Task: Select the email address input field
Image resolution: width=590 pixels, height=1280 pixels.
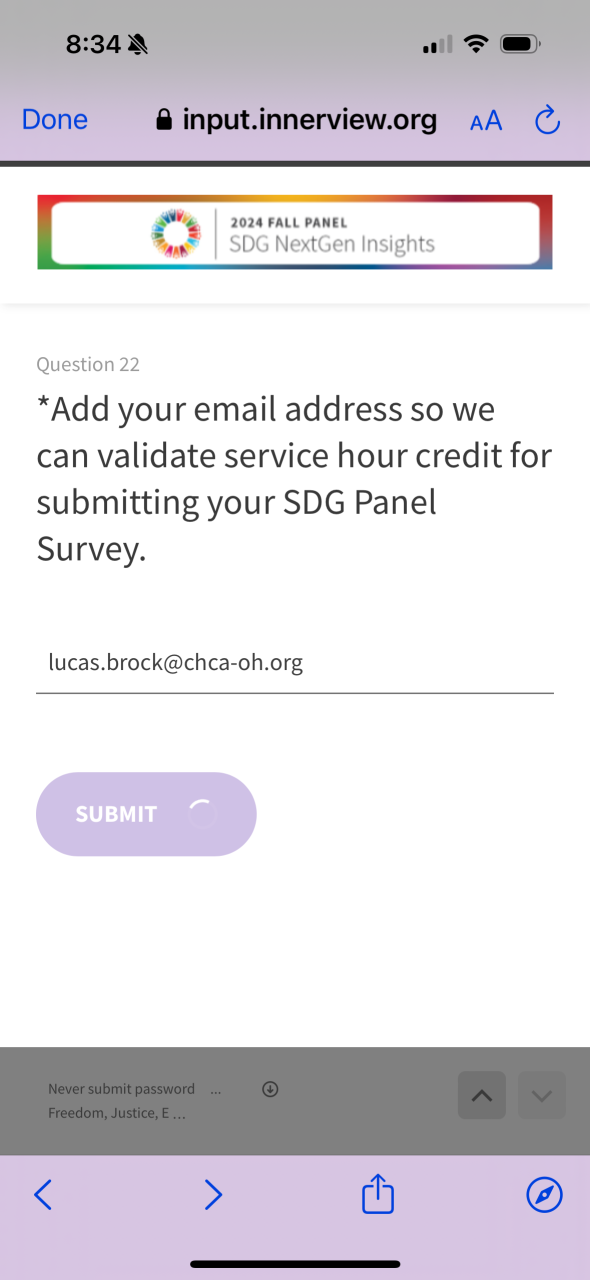Action: click(295, 662)
